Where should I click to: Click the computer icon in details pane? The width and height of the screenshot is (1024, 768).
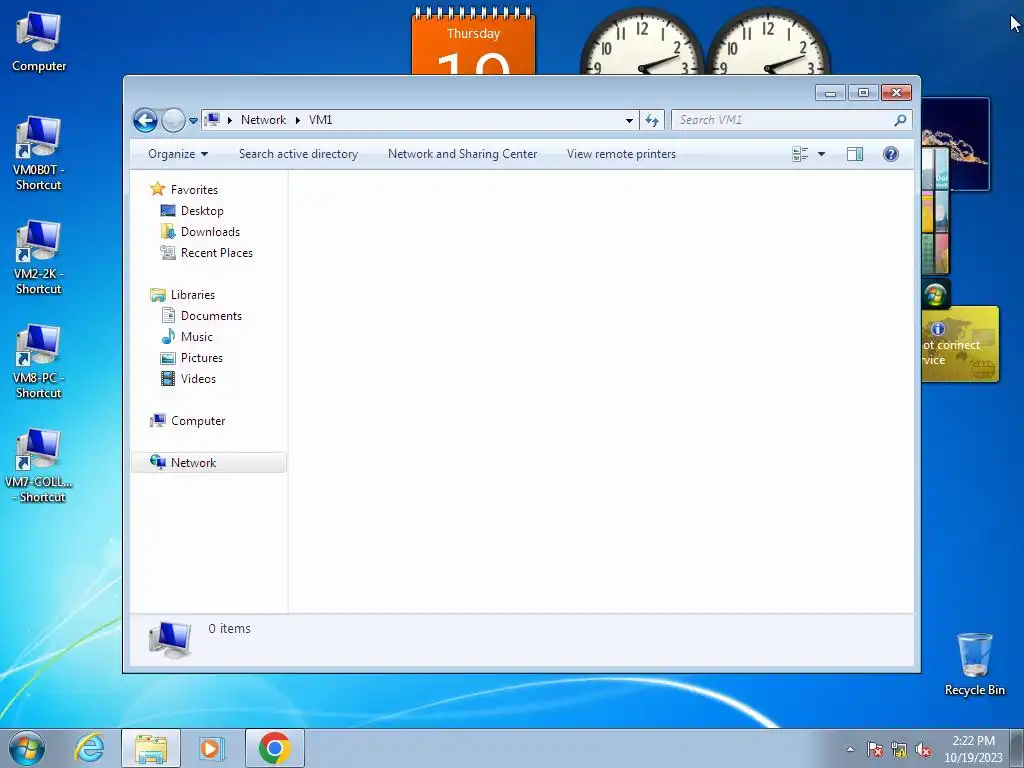pyautogui.click(x=170, y=639)
